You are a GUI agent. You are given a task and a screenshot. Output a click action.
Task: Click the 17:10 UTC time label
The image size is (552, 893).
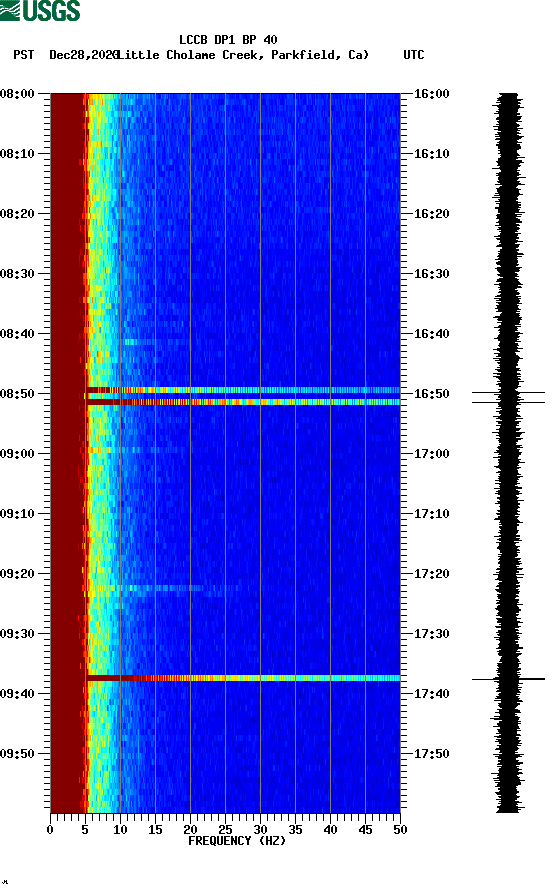point(431,514)
